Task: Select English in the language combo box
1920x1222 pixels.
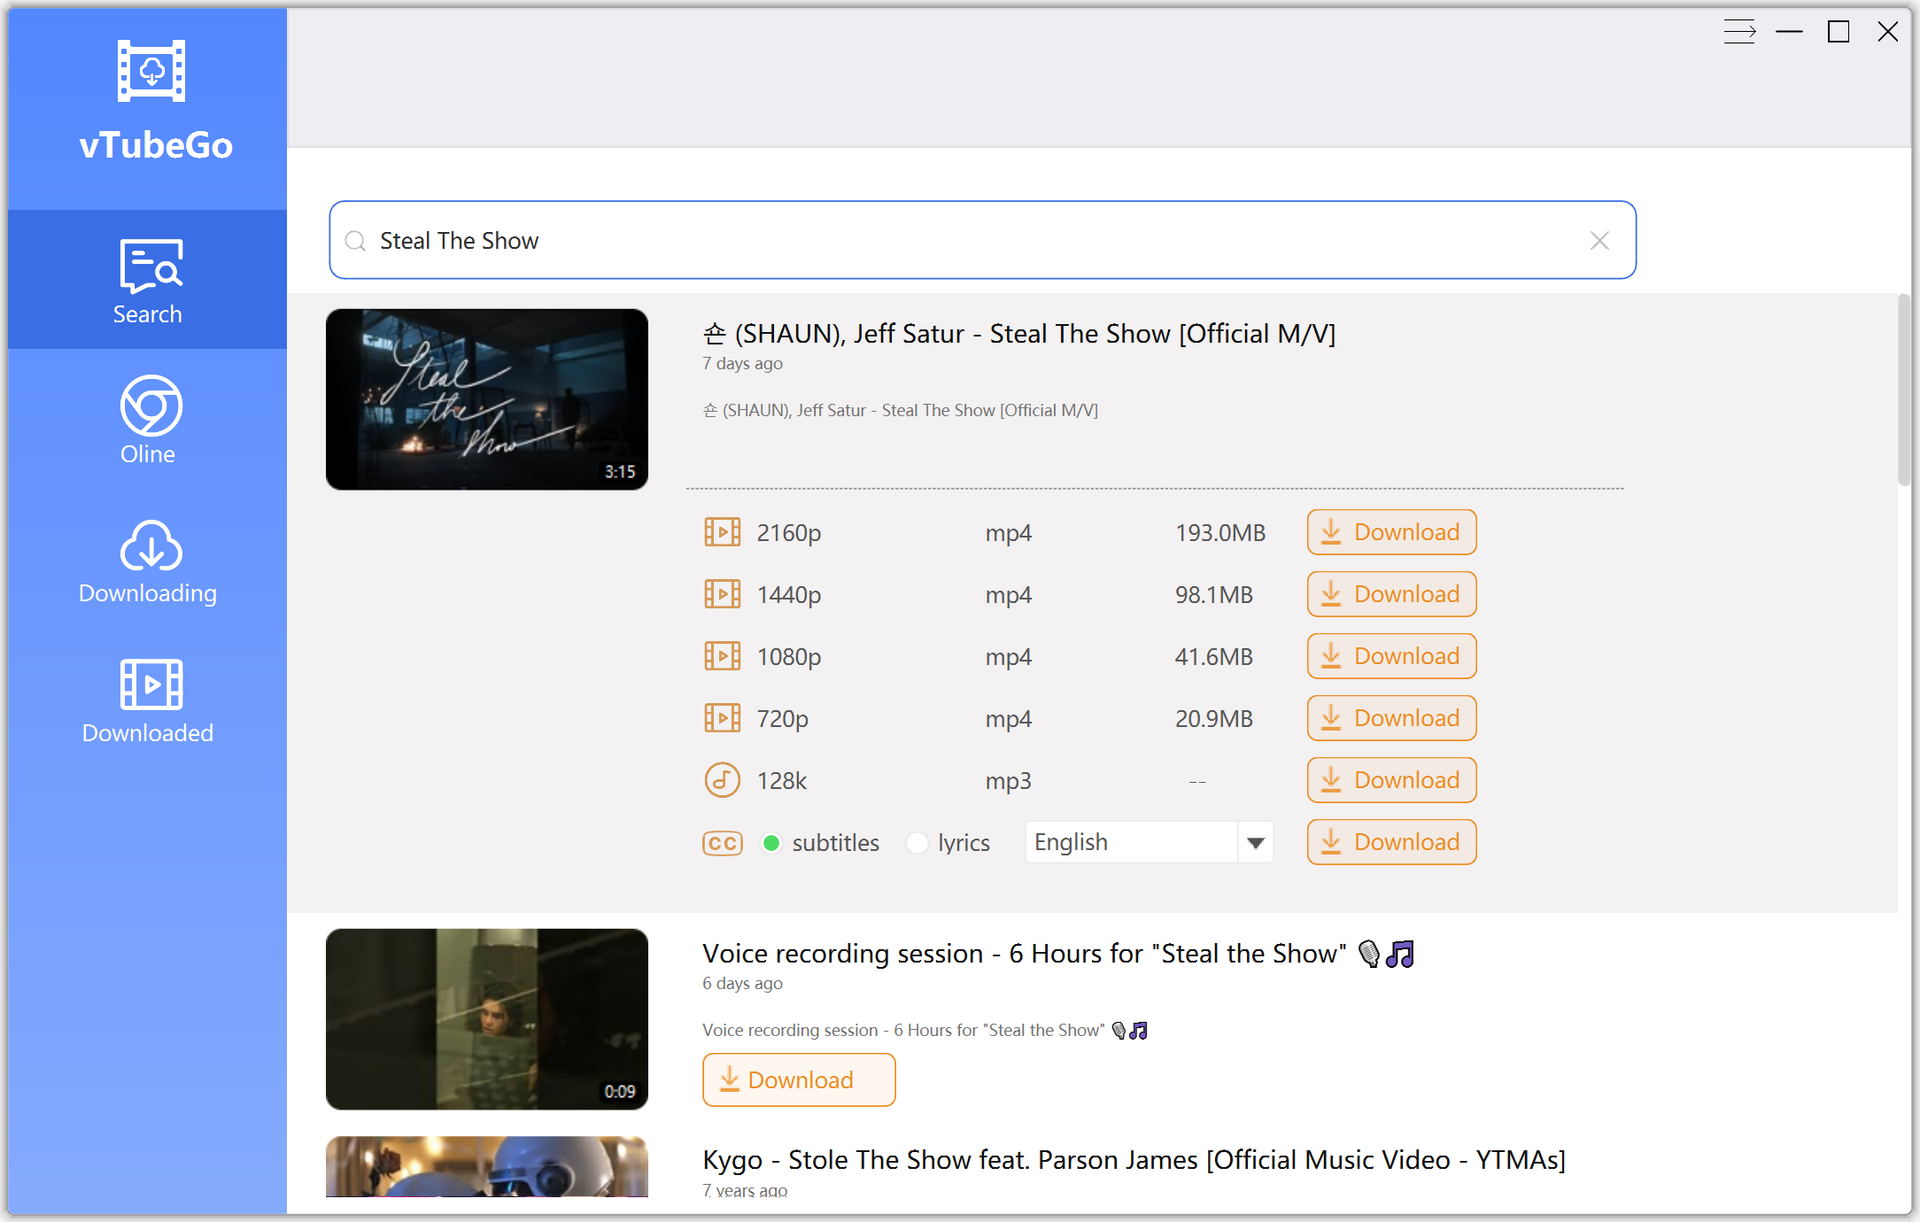Action: point(1130,842)
